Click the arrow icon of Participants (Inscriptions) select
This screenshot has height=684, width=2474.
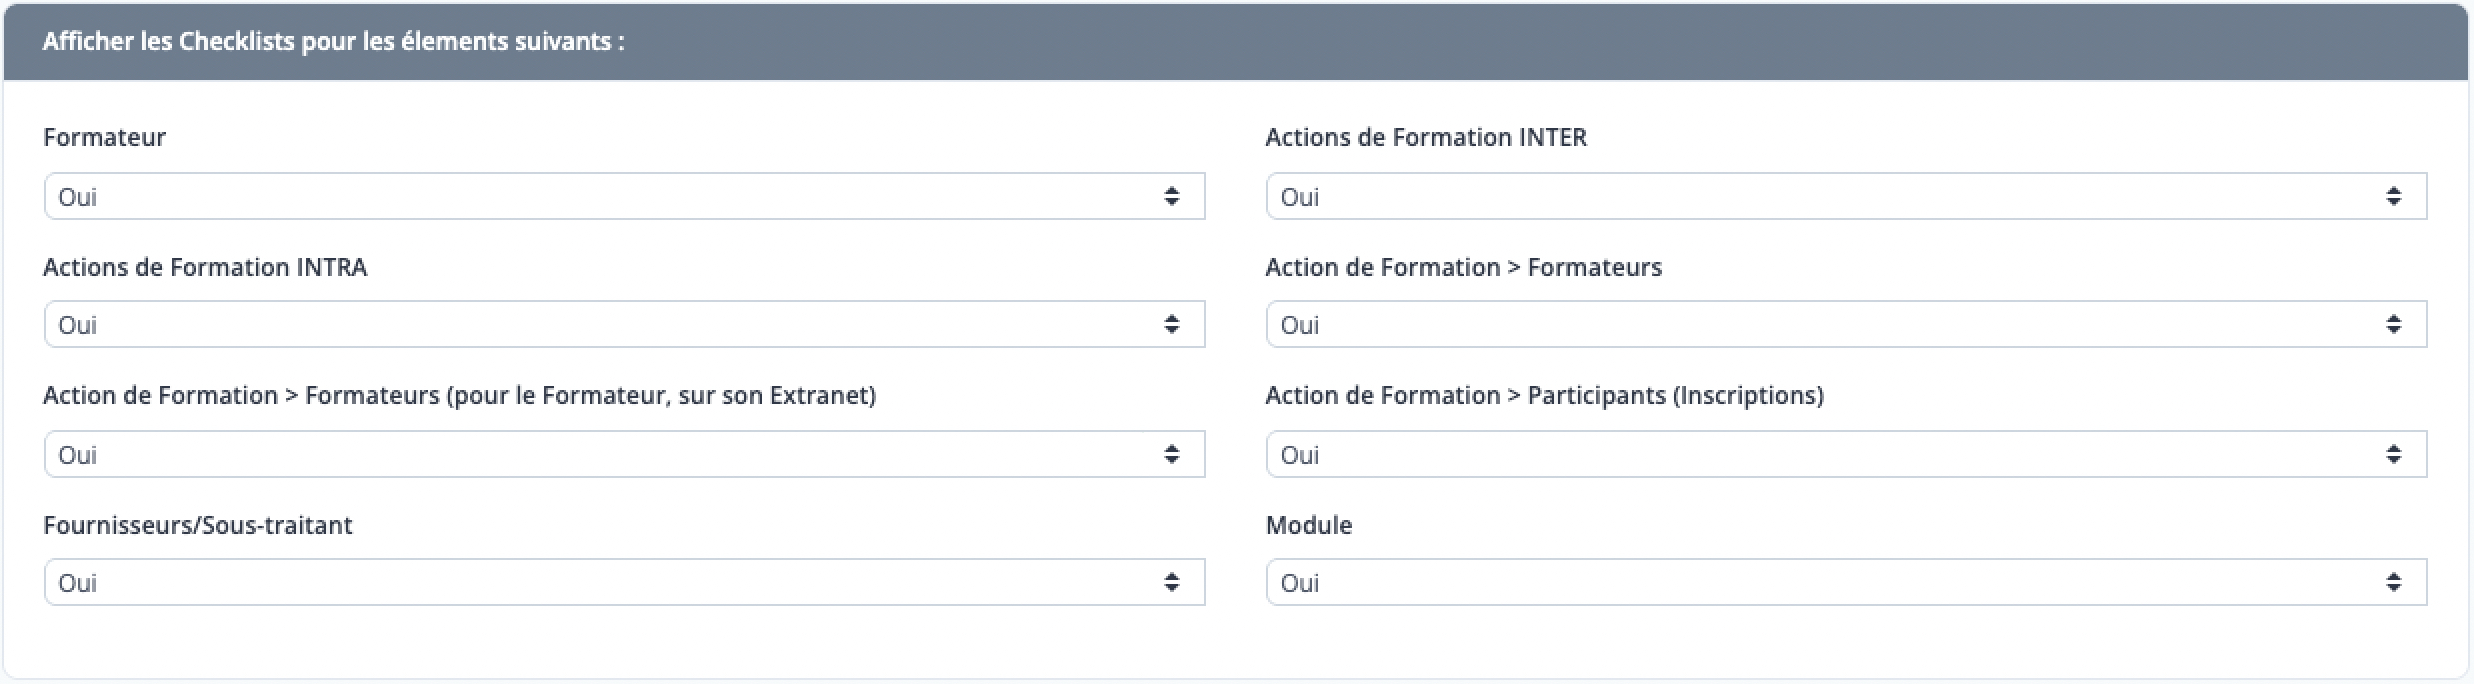point(2393,454)
